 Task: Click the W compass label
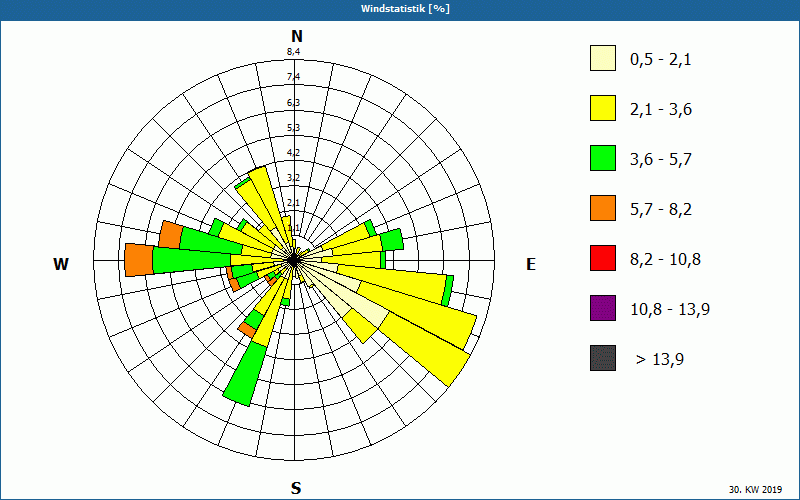61,264
